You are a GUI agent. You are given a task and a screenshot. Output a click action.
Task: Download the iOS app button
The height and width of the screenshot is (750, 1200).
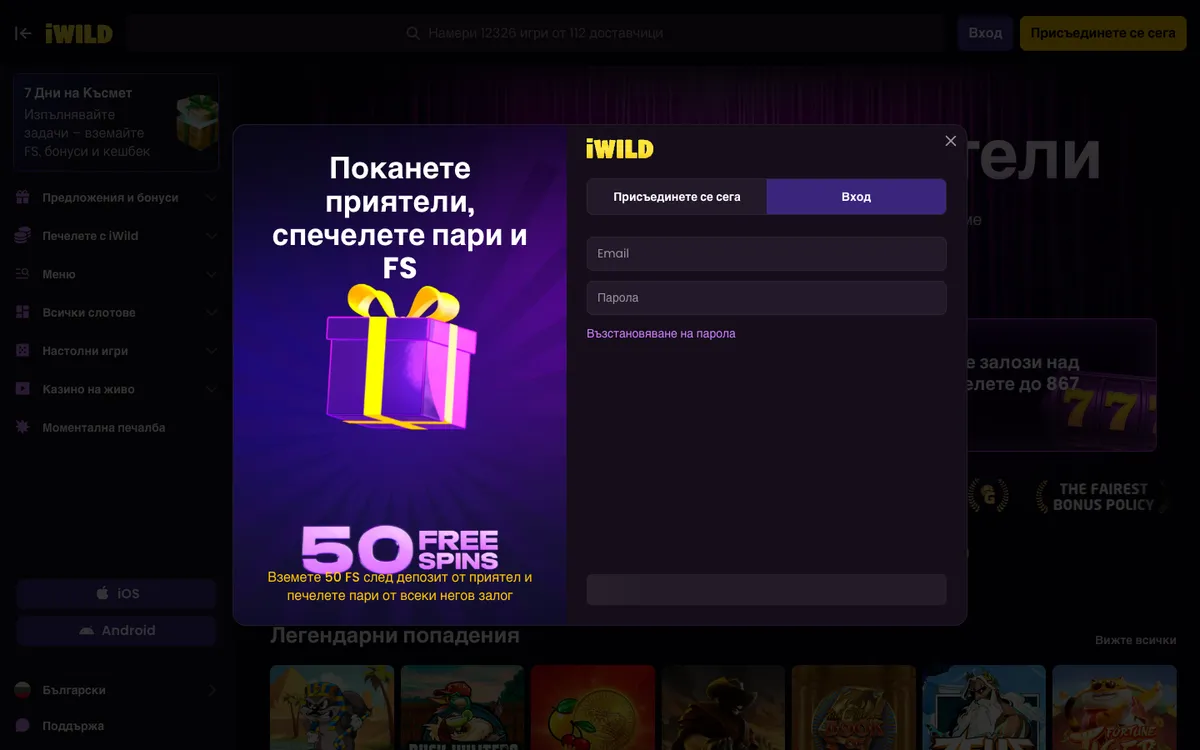116,593
